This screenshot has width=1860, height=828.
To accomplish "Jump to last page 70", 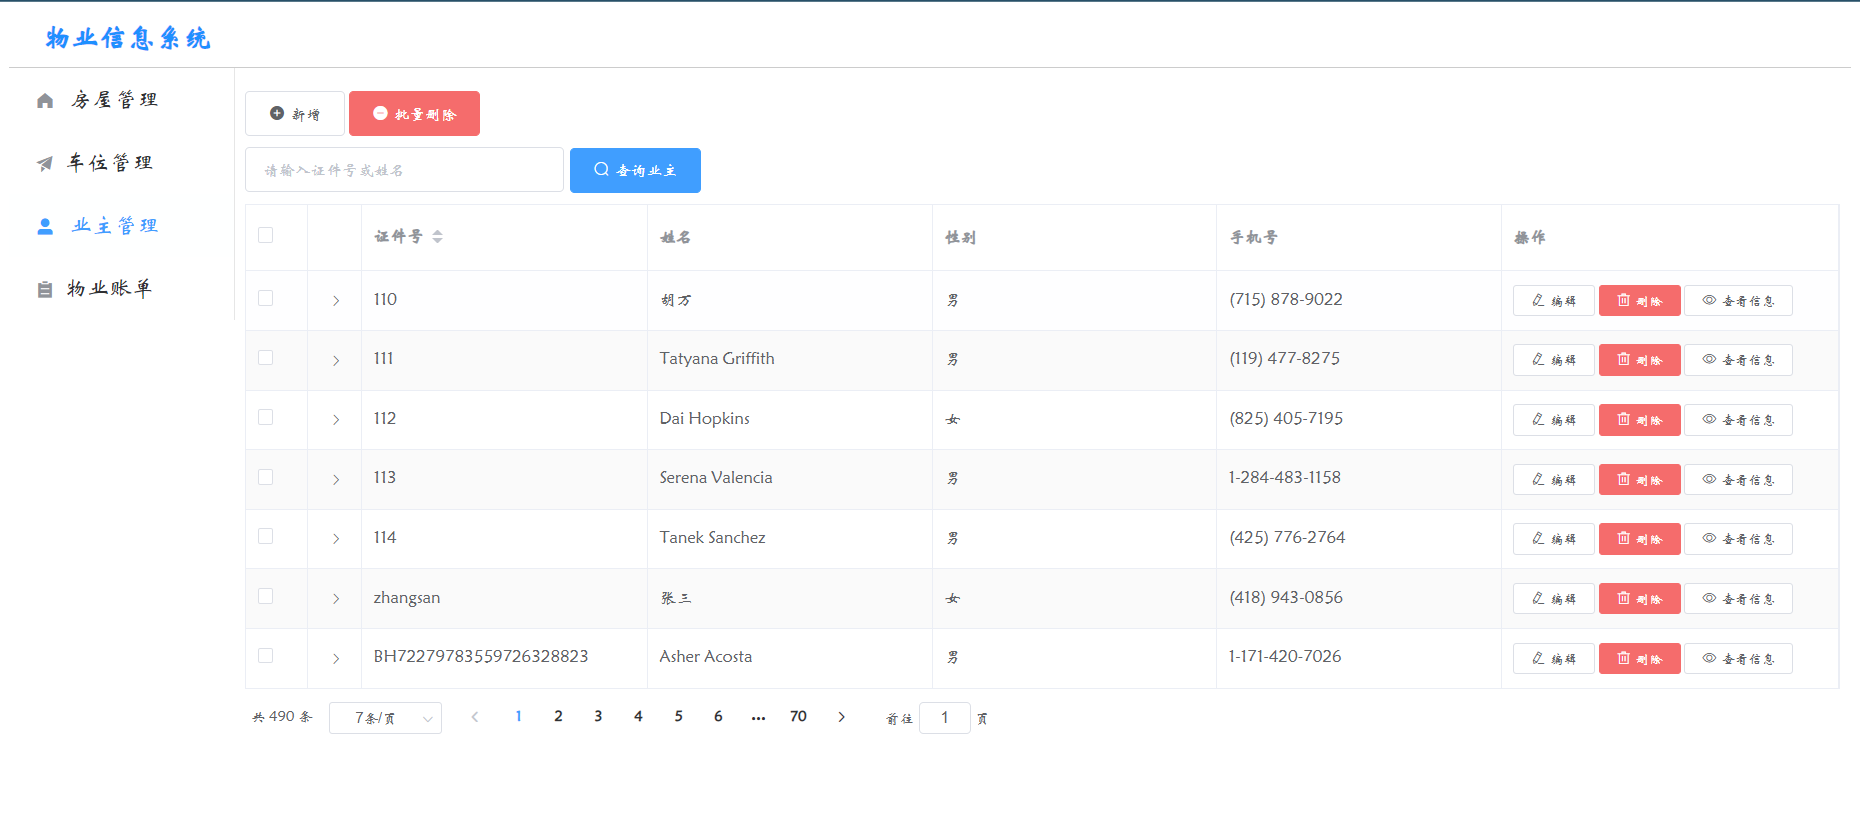I will pyautogui.click(x=798, y=717).
